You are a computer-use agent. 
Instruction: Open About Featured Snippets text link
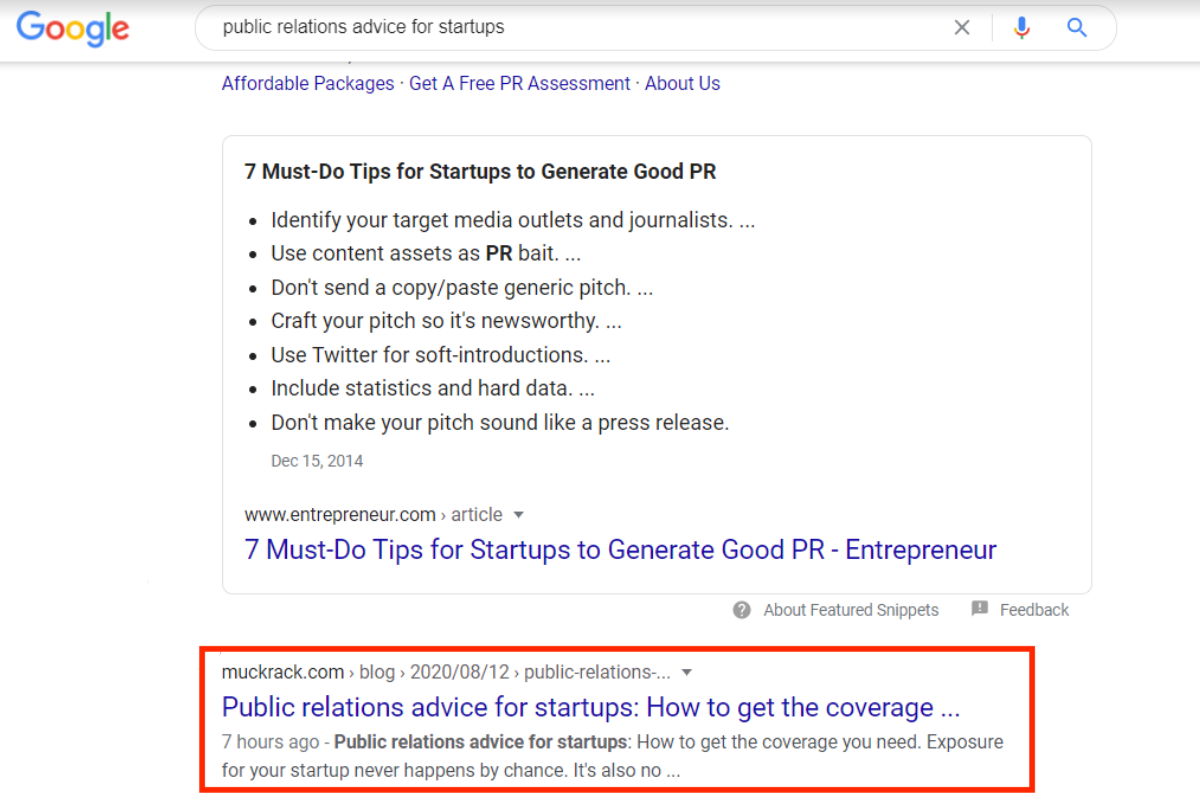851,610
